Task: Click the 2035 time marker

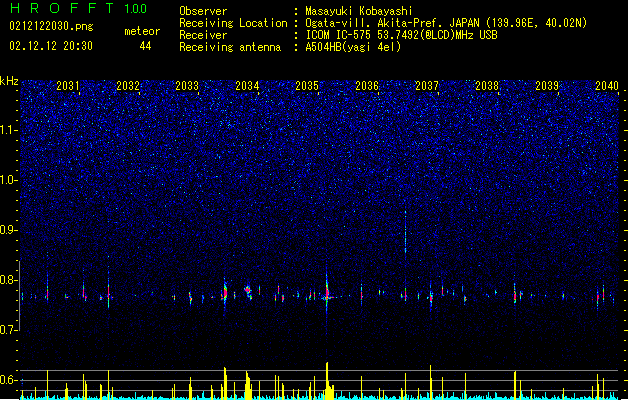Action: pyautogui.click(x=307, y=86)
